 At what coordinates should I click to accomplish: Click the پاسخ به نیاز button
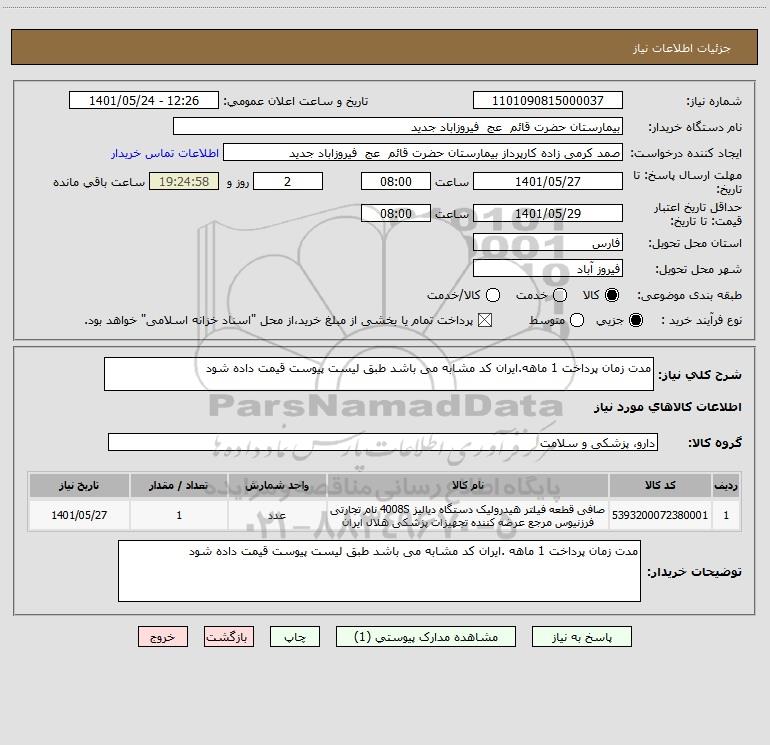coord(581,637)
